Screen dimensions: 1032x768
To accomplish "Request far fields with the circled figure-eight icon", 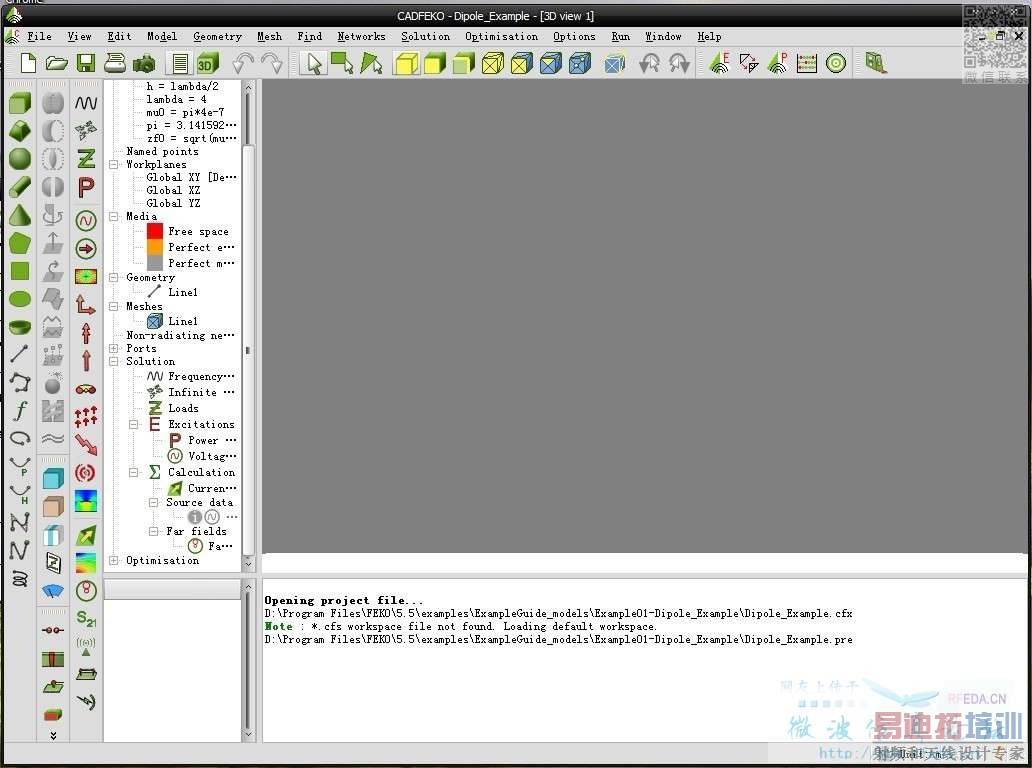I will coord(86,590).
